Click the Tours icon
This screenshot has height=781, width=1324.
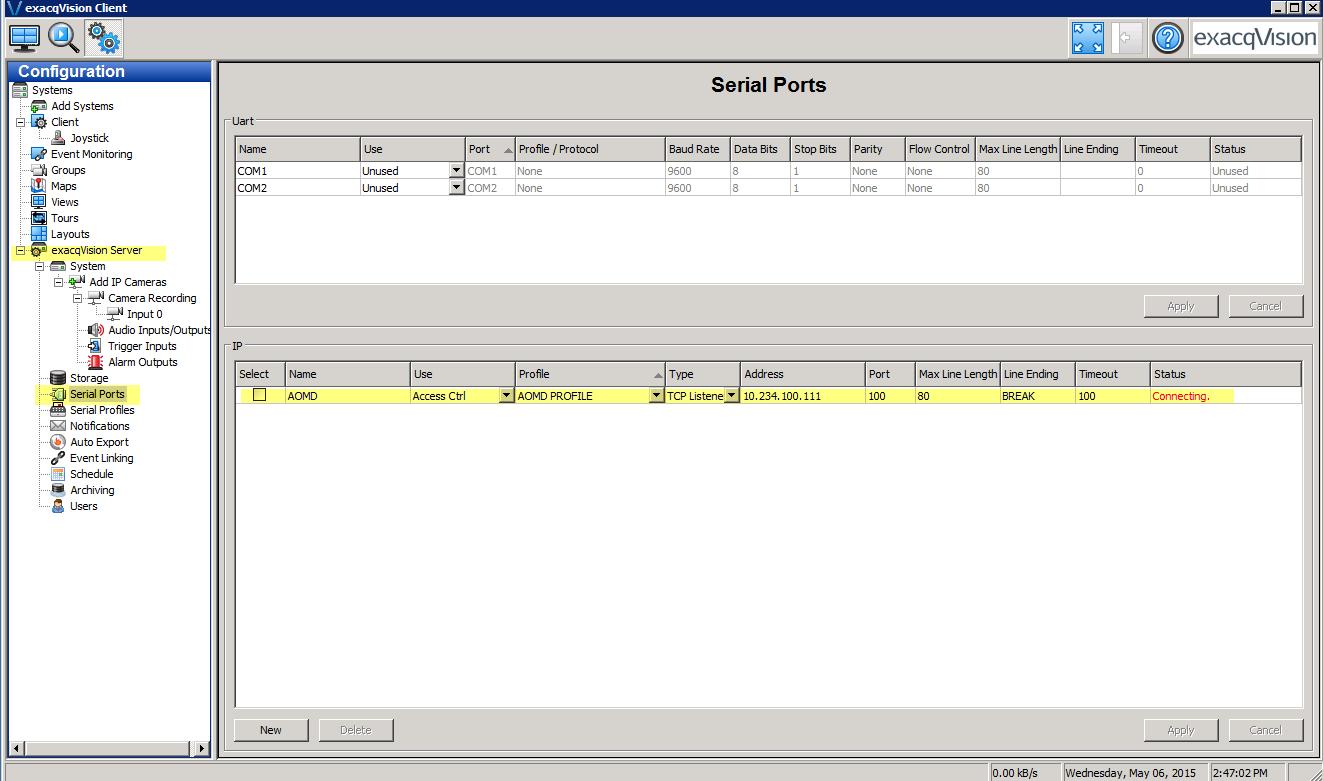[x=39, y=218]
